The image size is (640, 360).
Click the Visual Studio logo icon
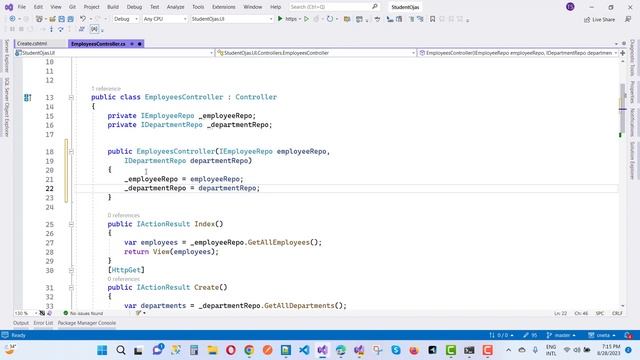(9, 7)
